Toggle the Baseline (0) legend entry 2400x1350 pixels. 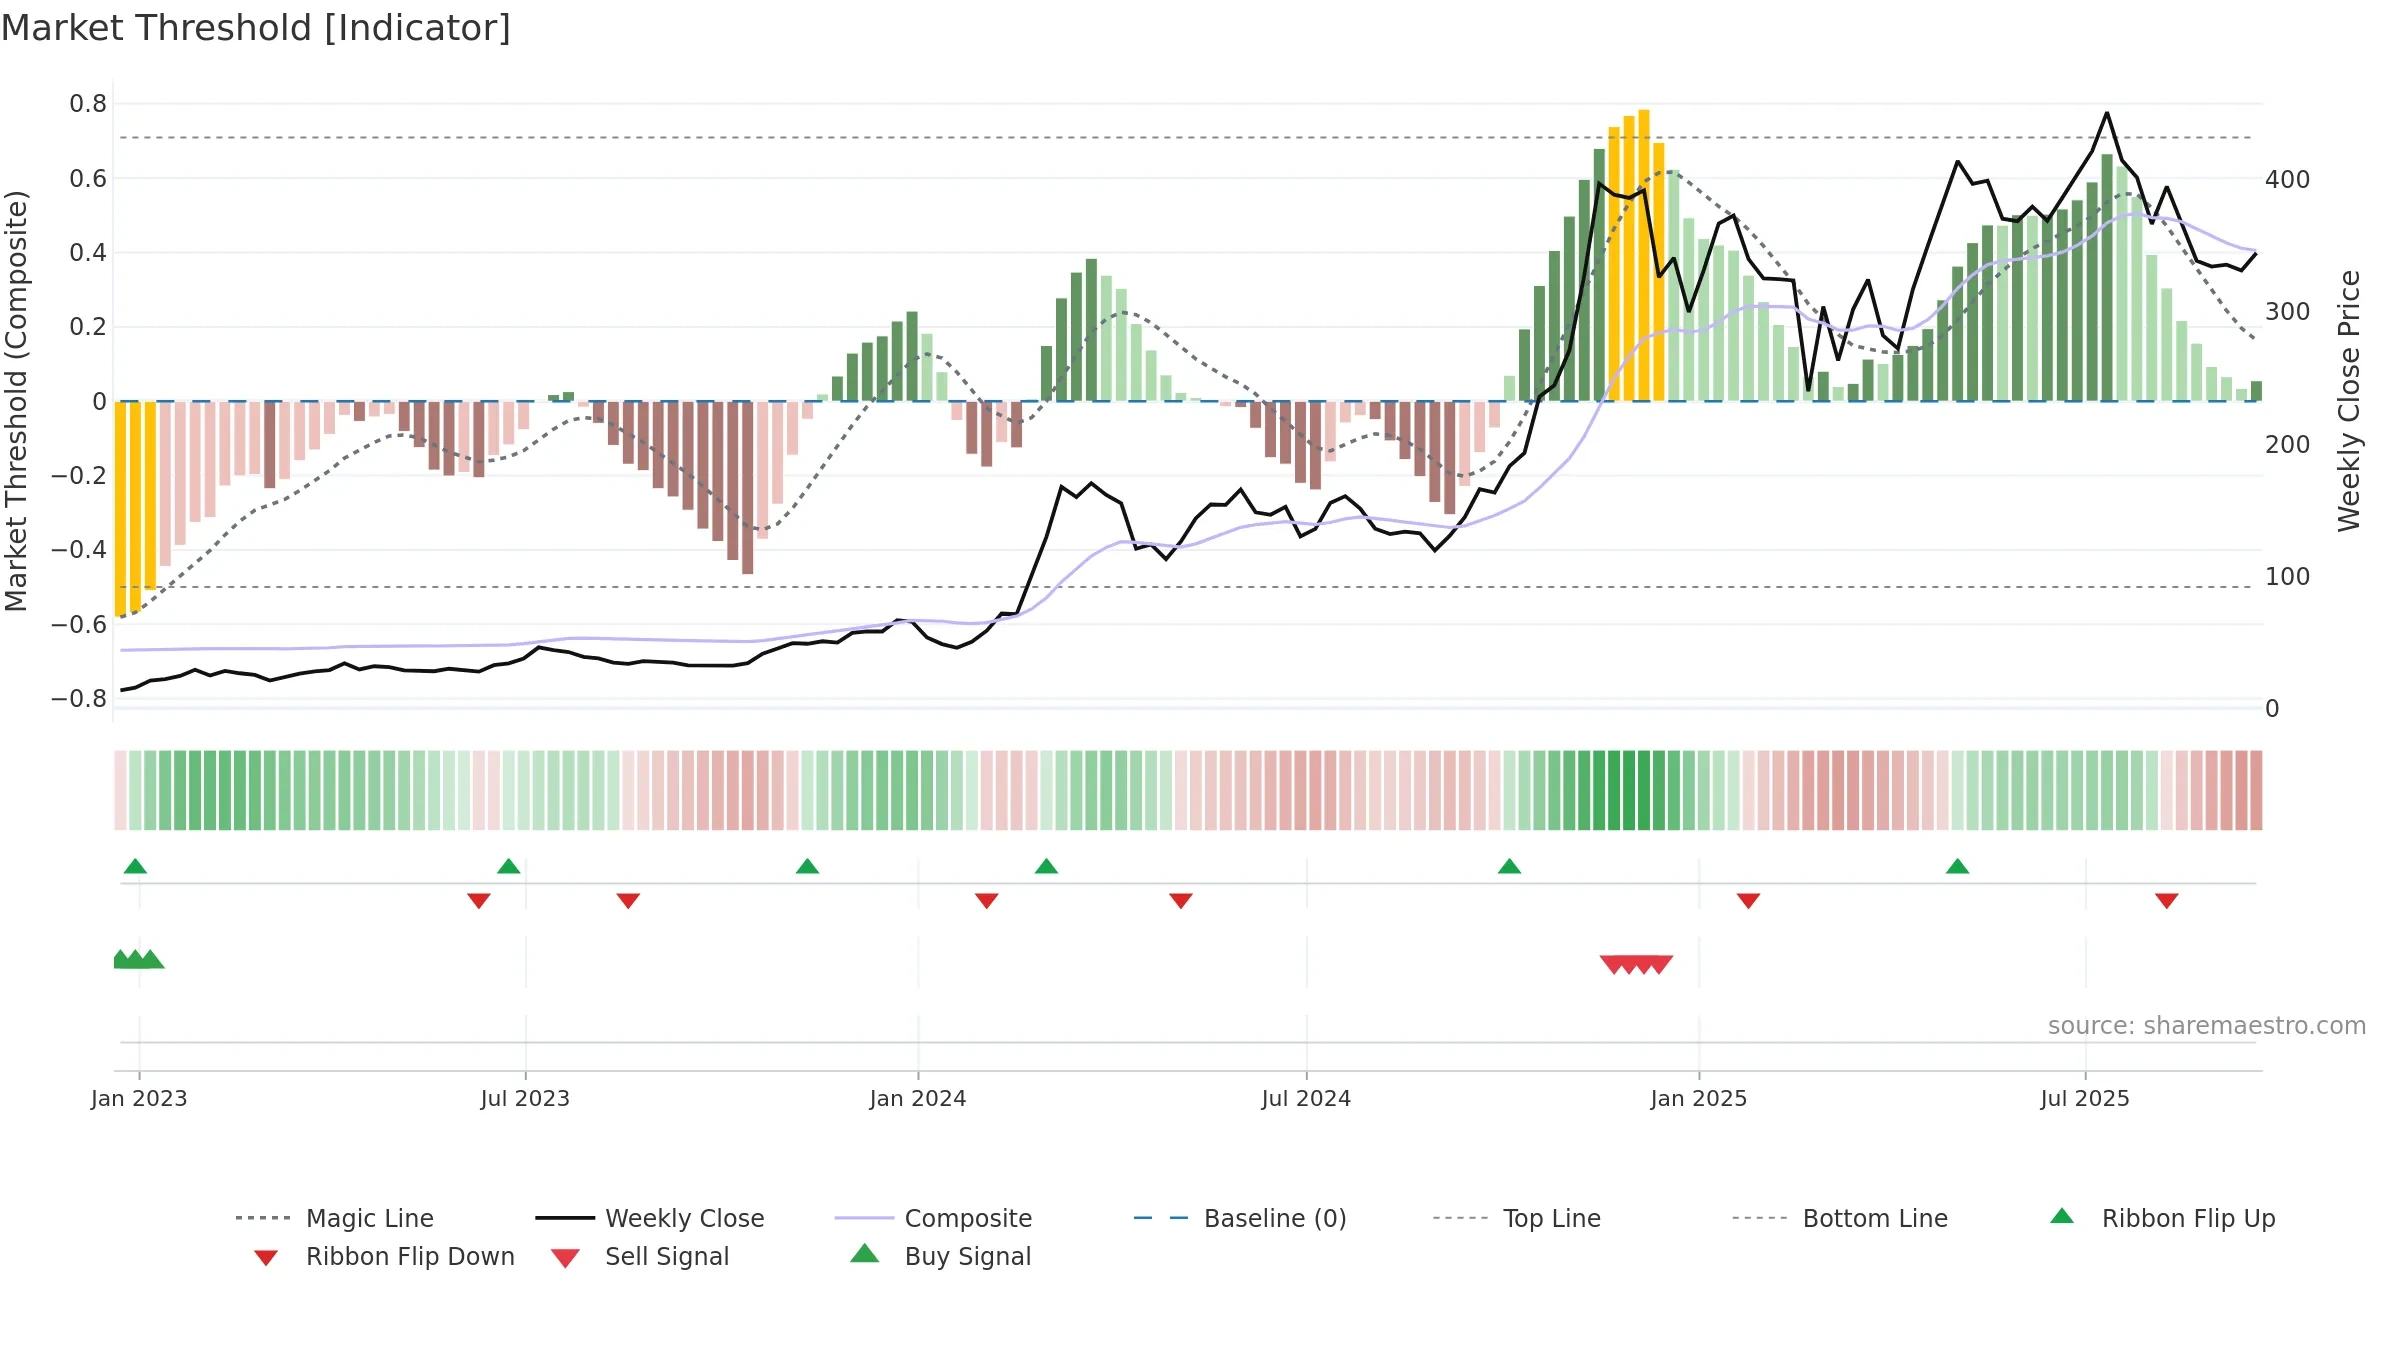pyautogui.click(x=1240, y=1218)
